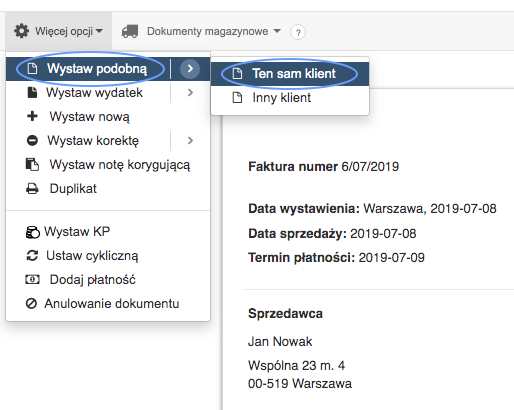514x410 pixels.
Task: Open the Wystaw korektę submenu chevron
Action: 190,141
